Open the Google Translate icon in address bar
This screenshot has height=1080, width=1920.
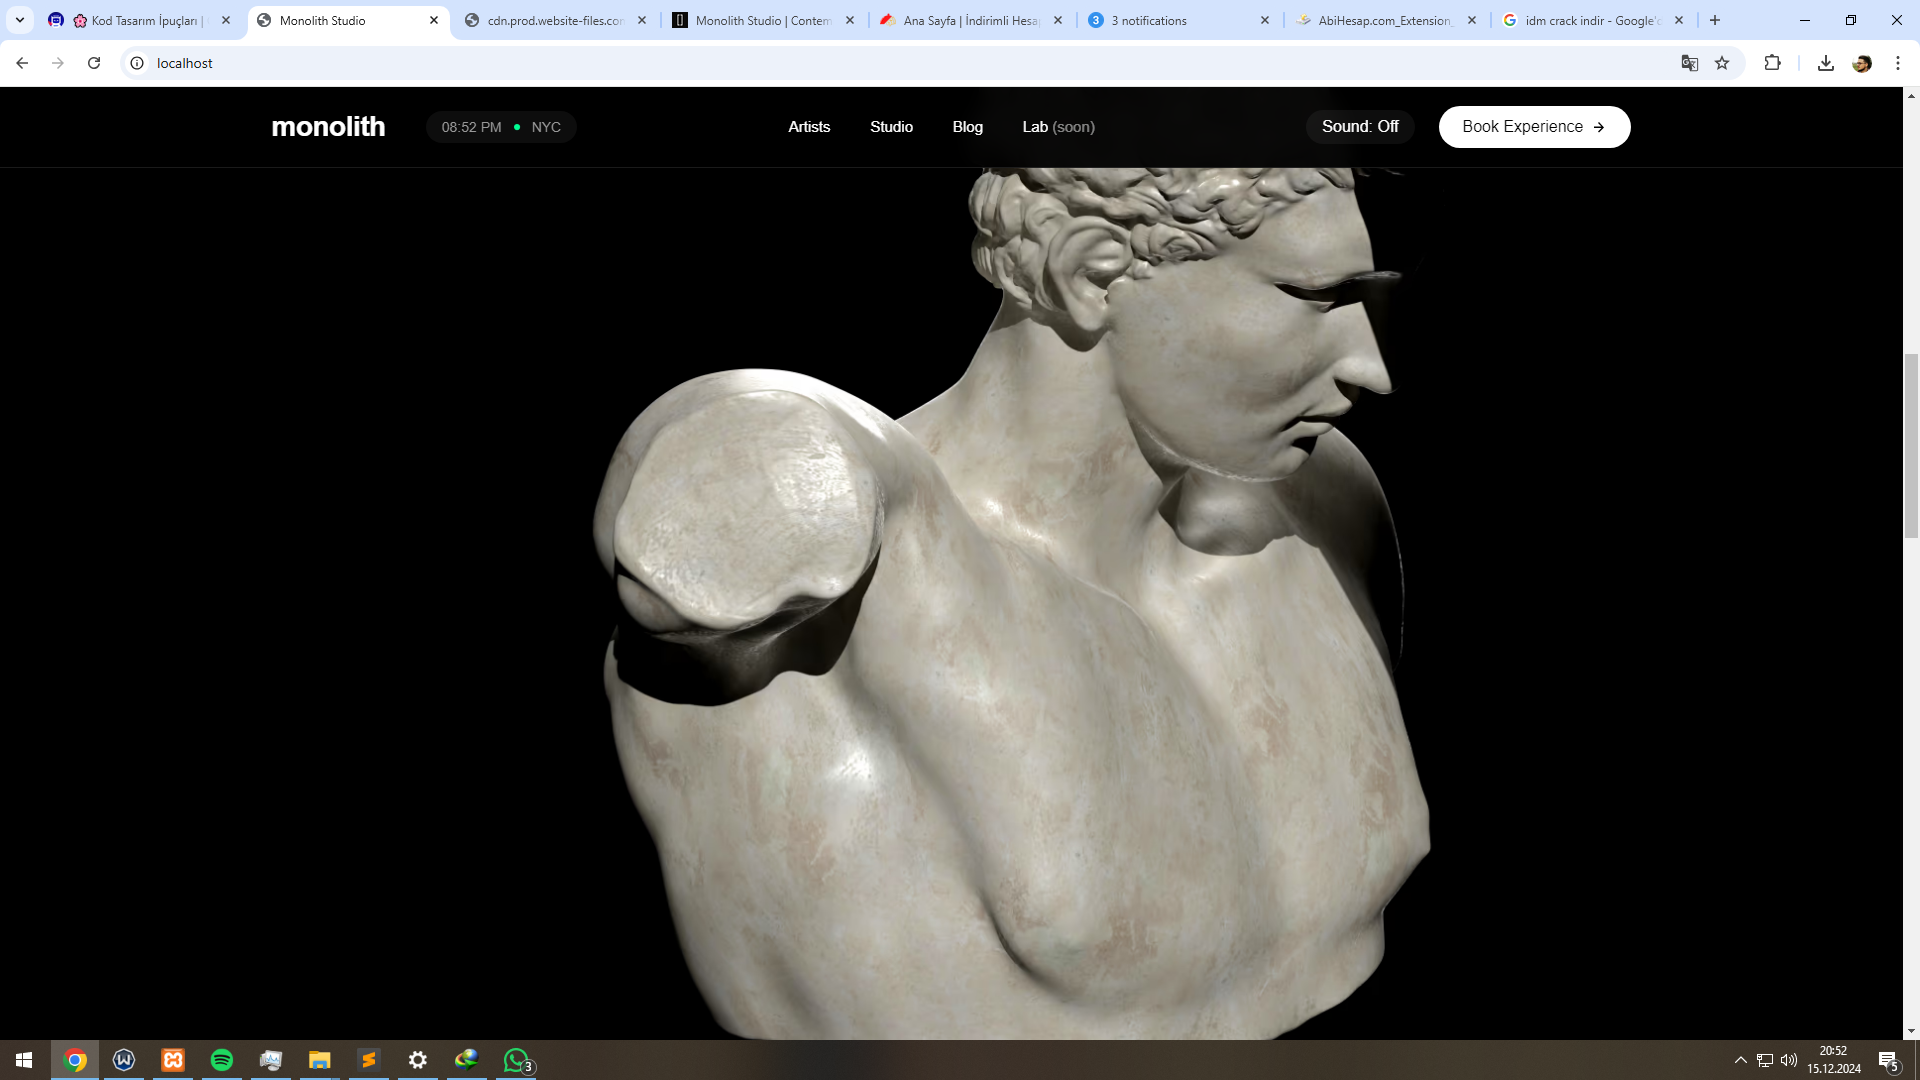[1690, 63]
